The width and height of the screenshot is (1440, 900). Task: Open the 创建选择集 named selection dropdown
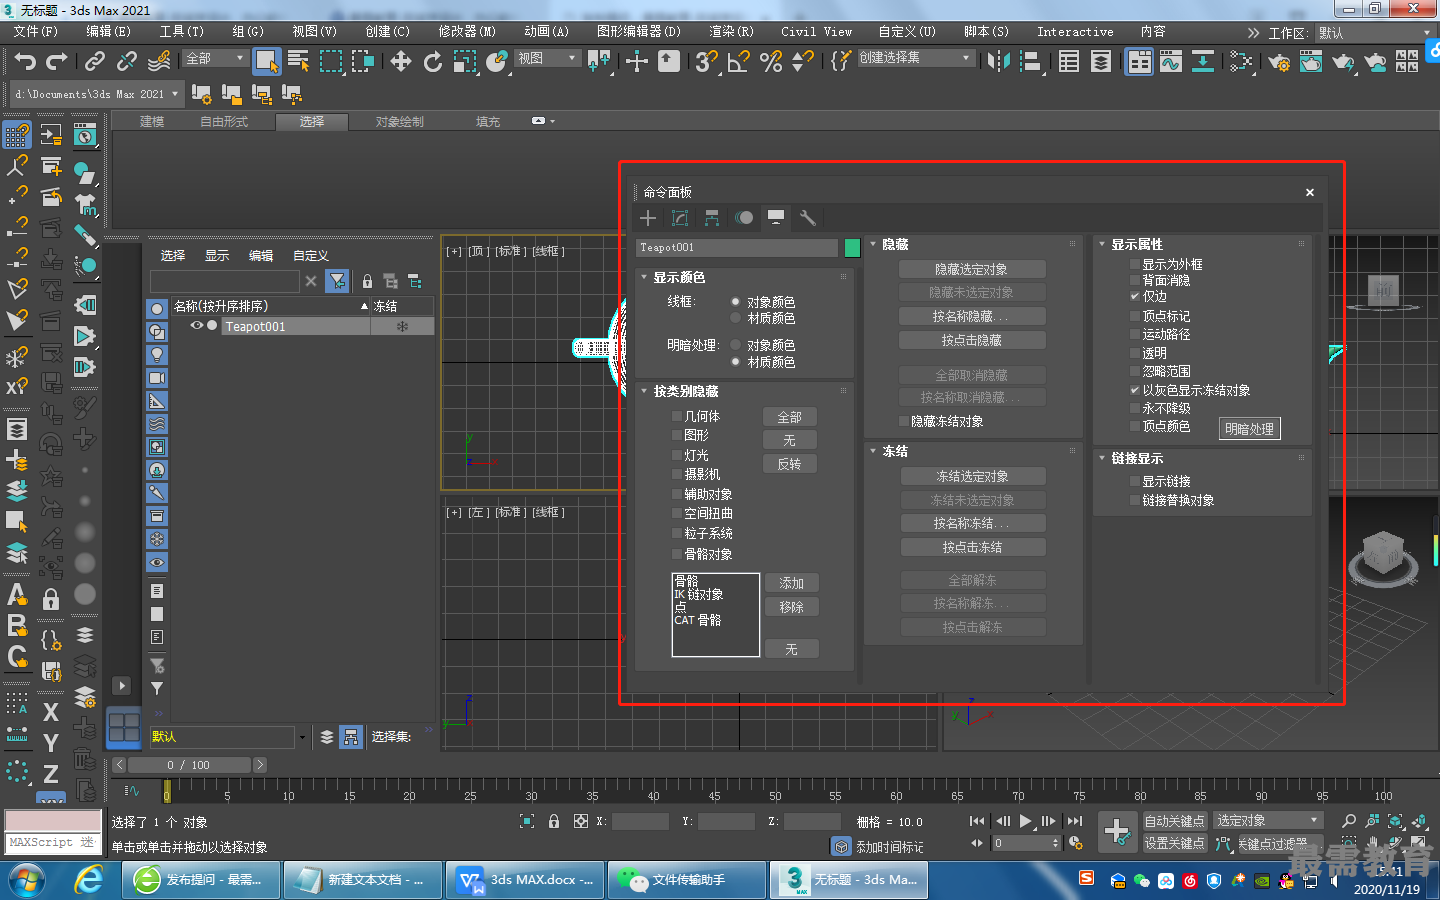tap(916, 58)
